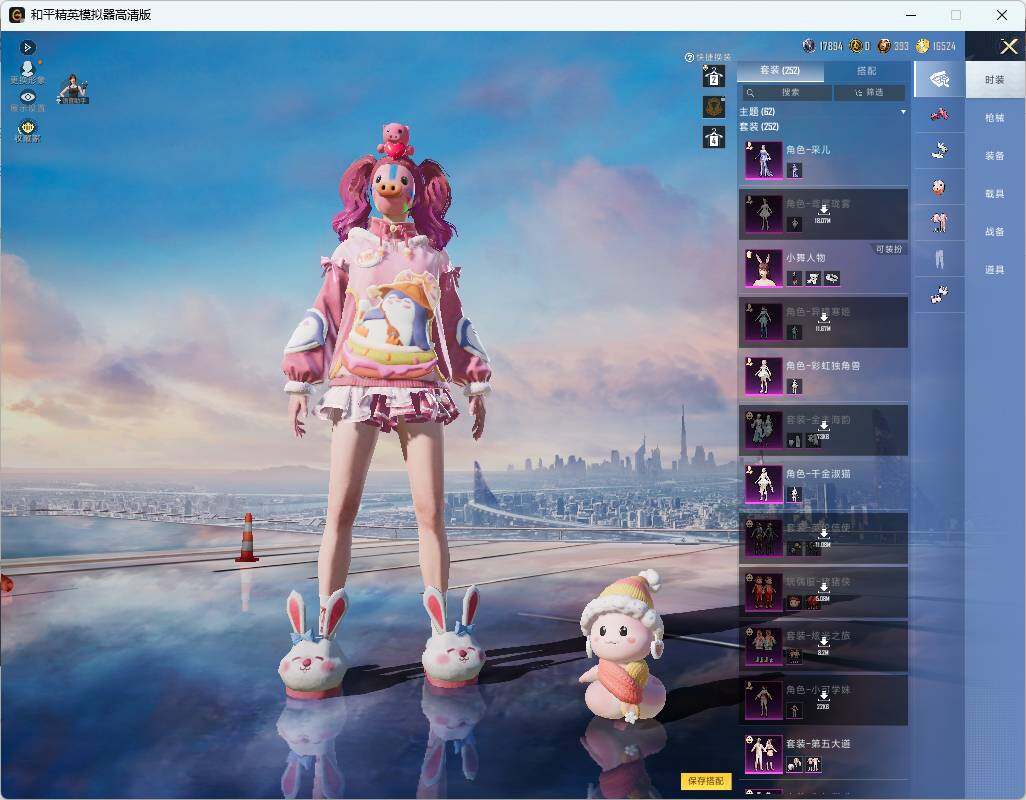Download the 11.08M outfit set
Viewport: 1026px width, 800px height.
(823, 538)
